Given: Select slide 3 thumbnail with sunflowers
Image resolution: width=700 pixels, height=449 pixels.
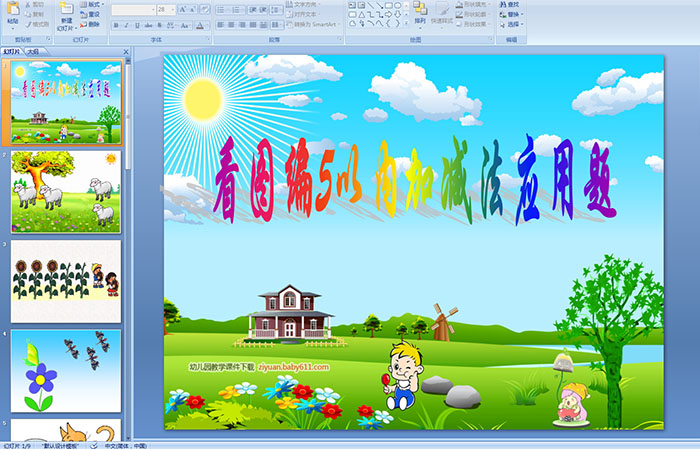Looking at the screenshot, I should point(66,281).
